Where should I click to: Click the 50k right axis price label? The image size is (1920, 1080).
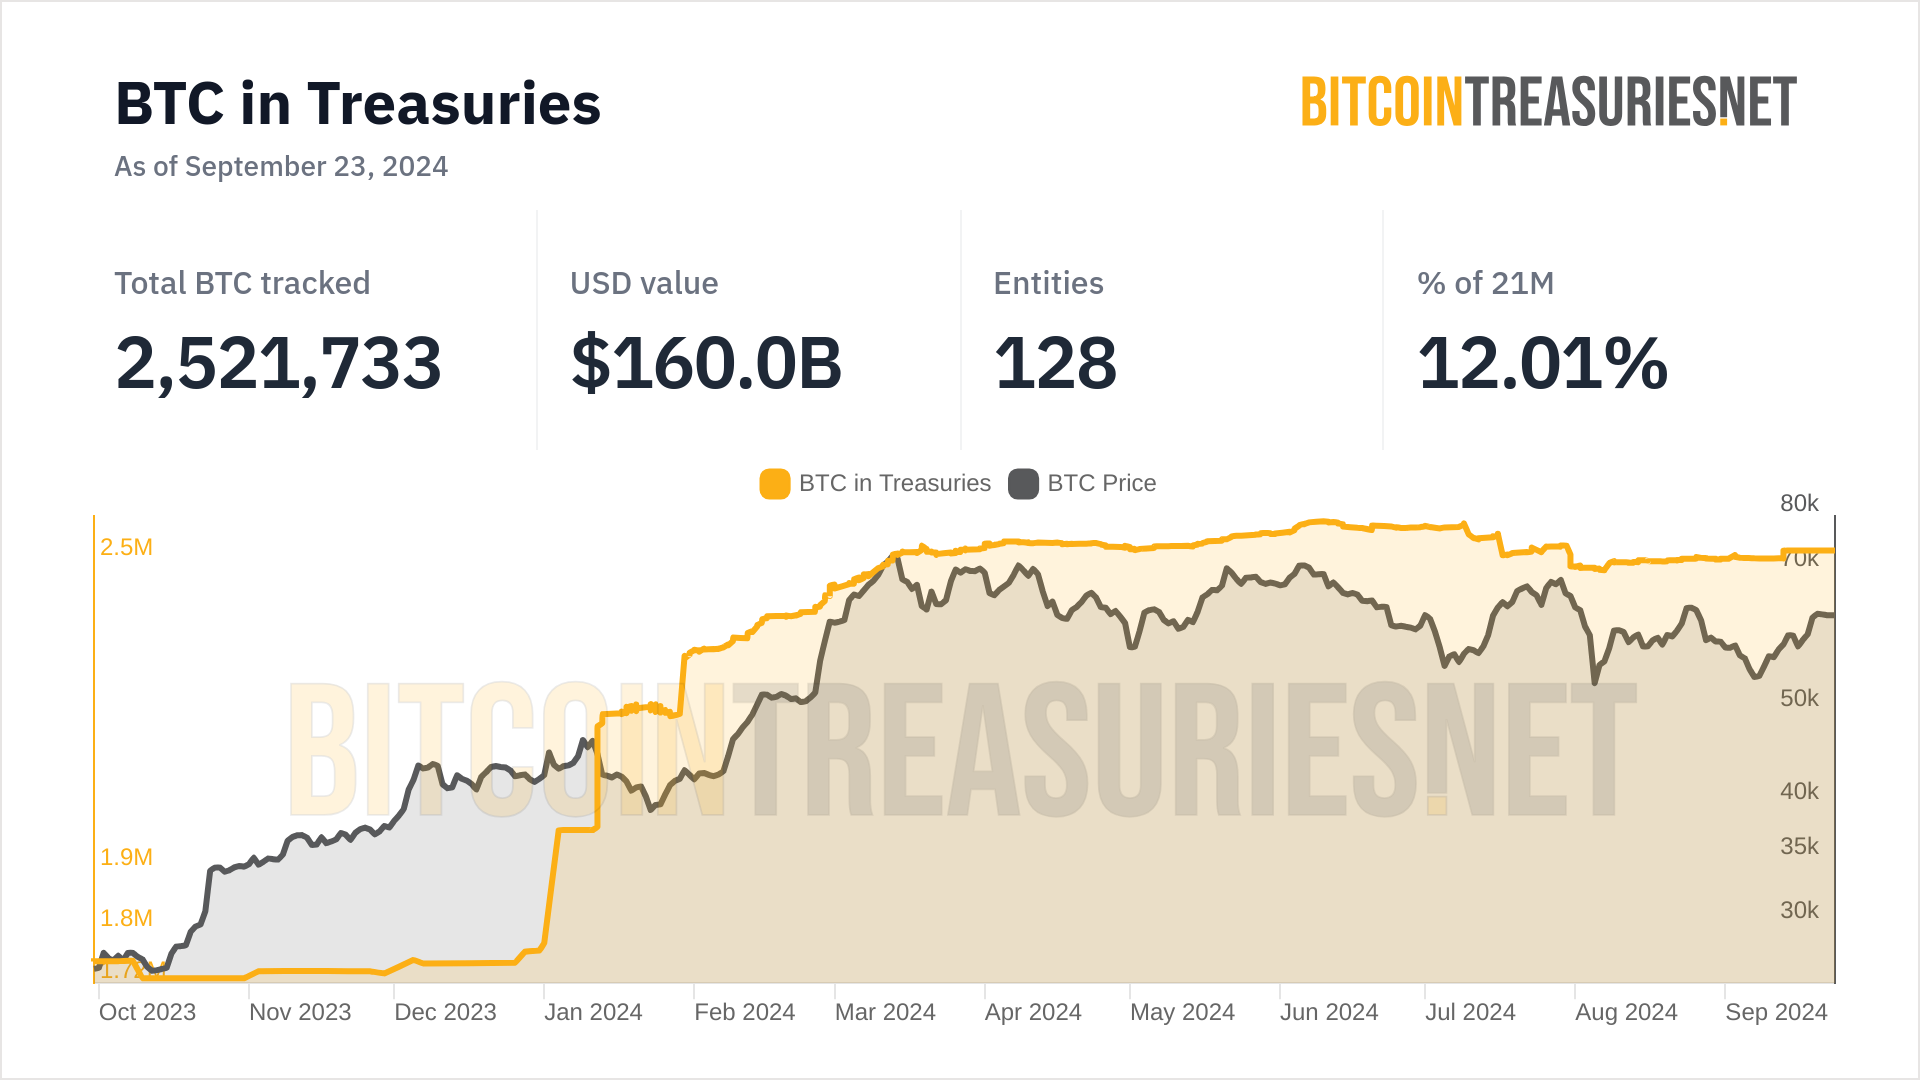pyautogui.click(x=1799, y=698)
